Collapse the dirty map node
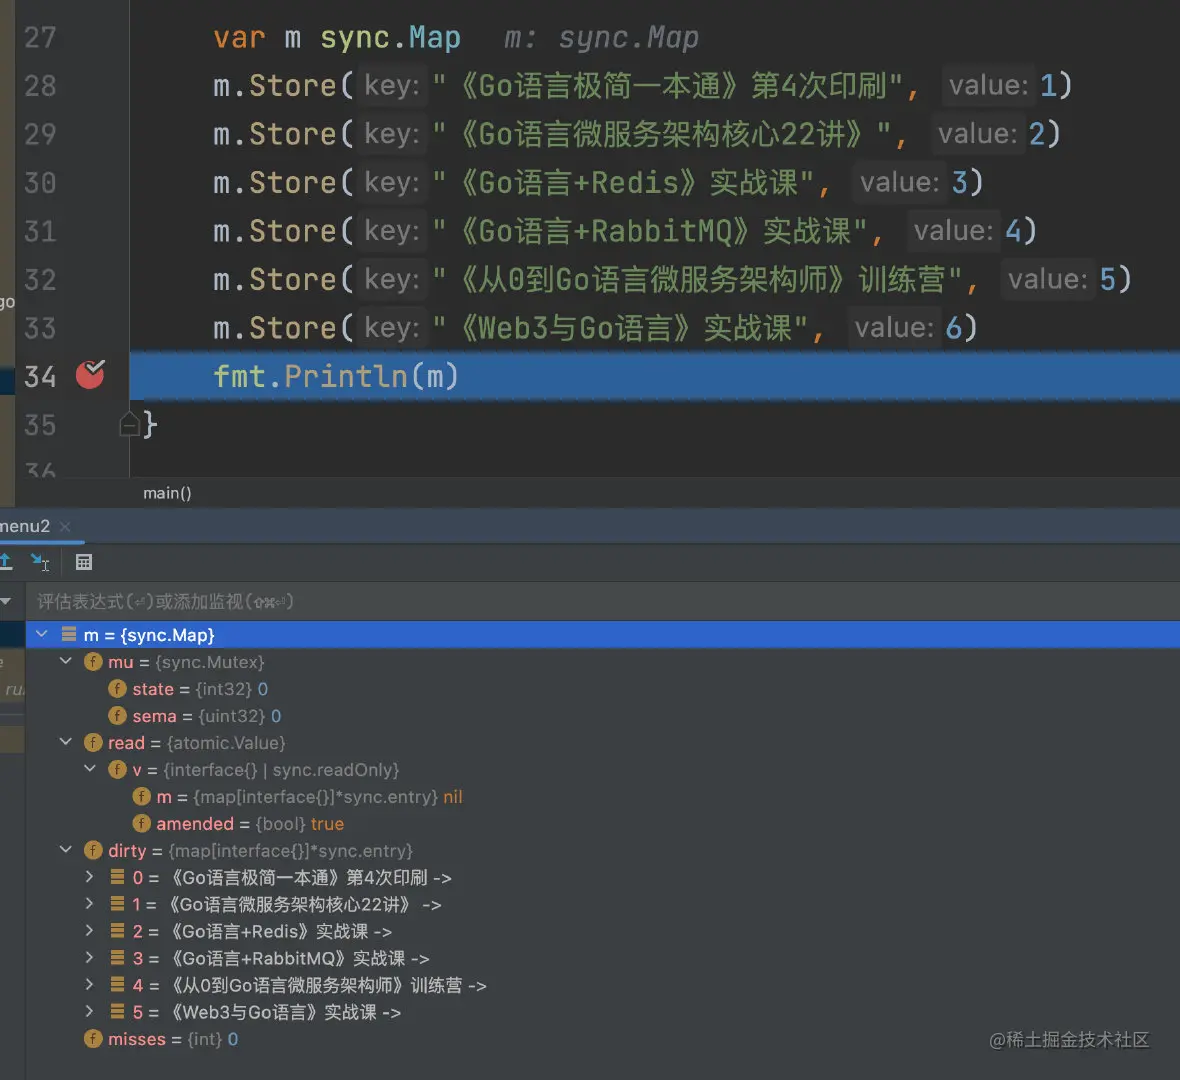The image size is (1180, 1080). coord(66,850)
